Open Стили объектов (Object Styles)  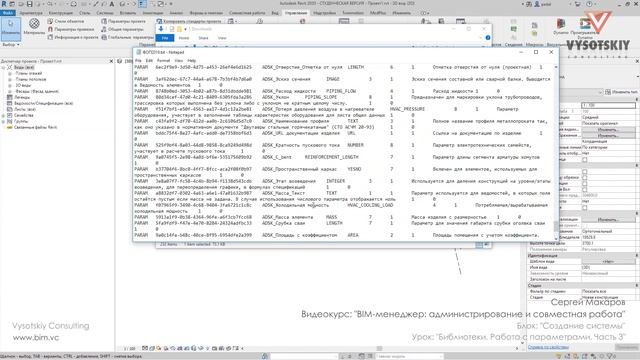click(66, 21)
